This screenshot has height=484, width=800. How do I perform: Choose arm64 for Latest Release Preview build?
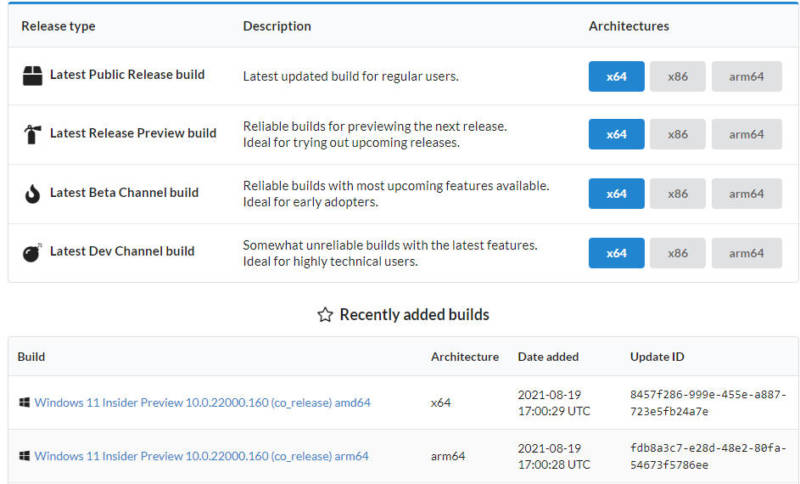(746, 134)
